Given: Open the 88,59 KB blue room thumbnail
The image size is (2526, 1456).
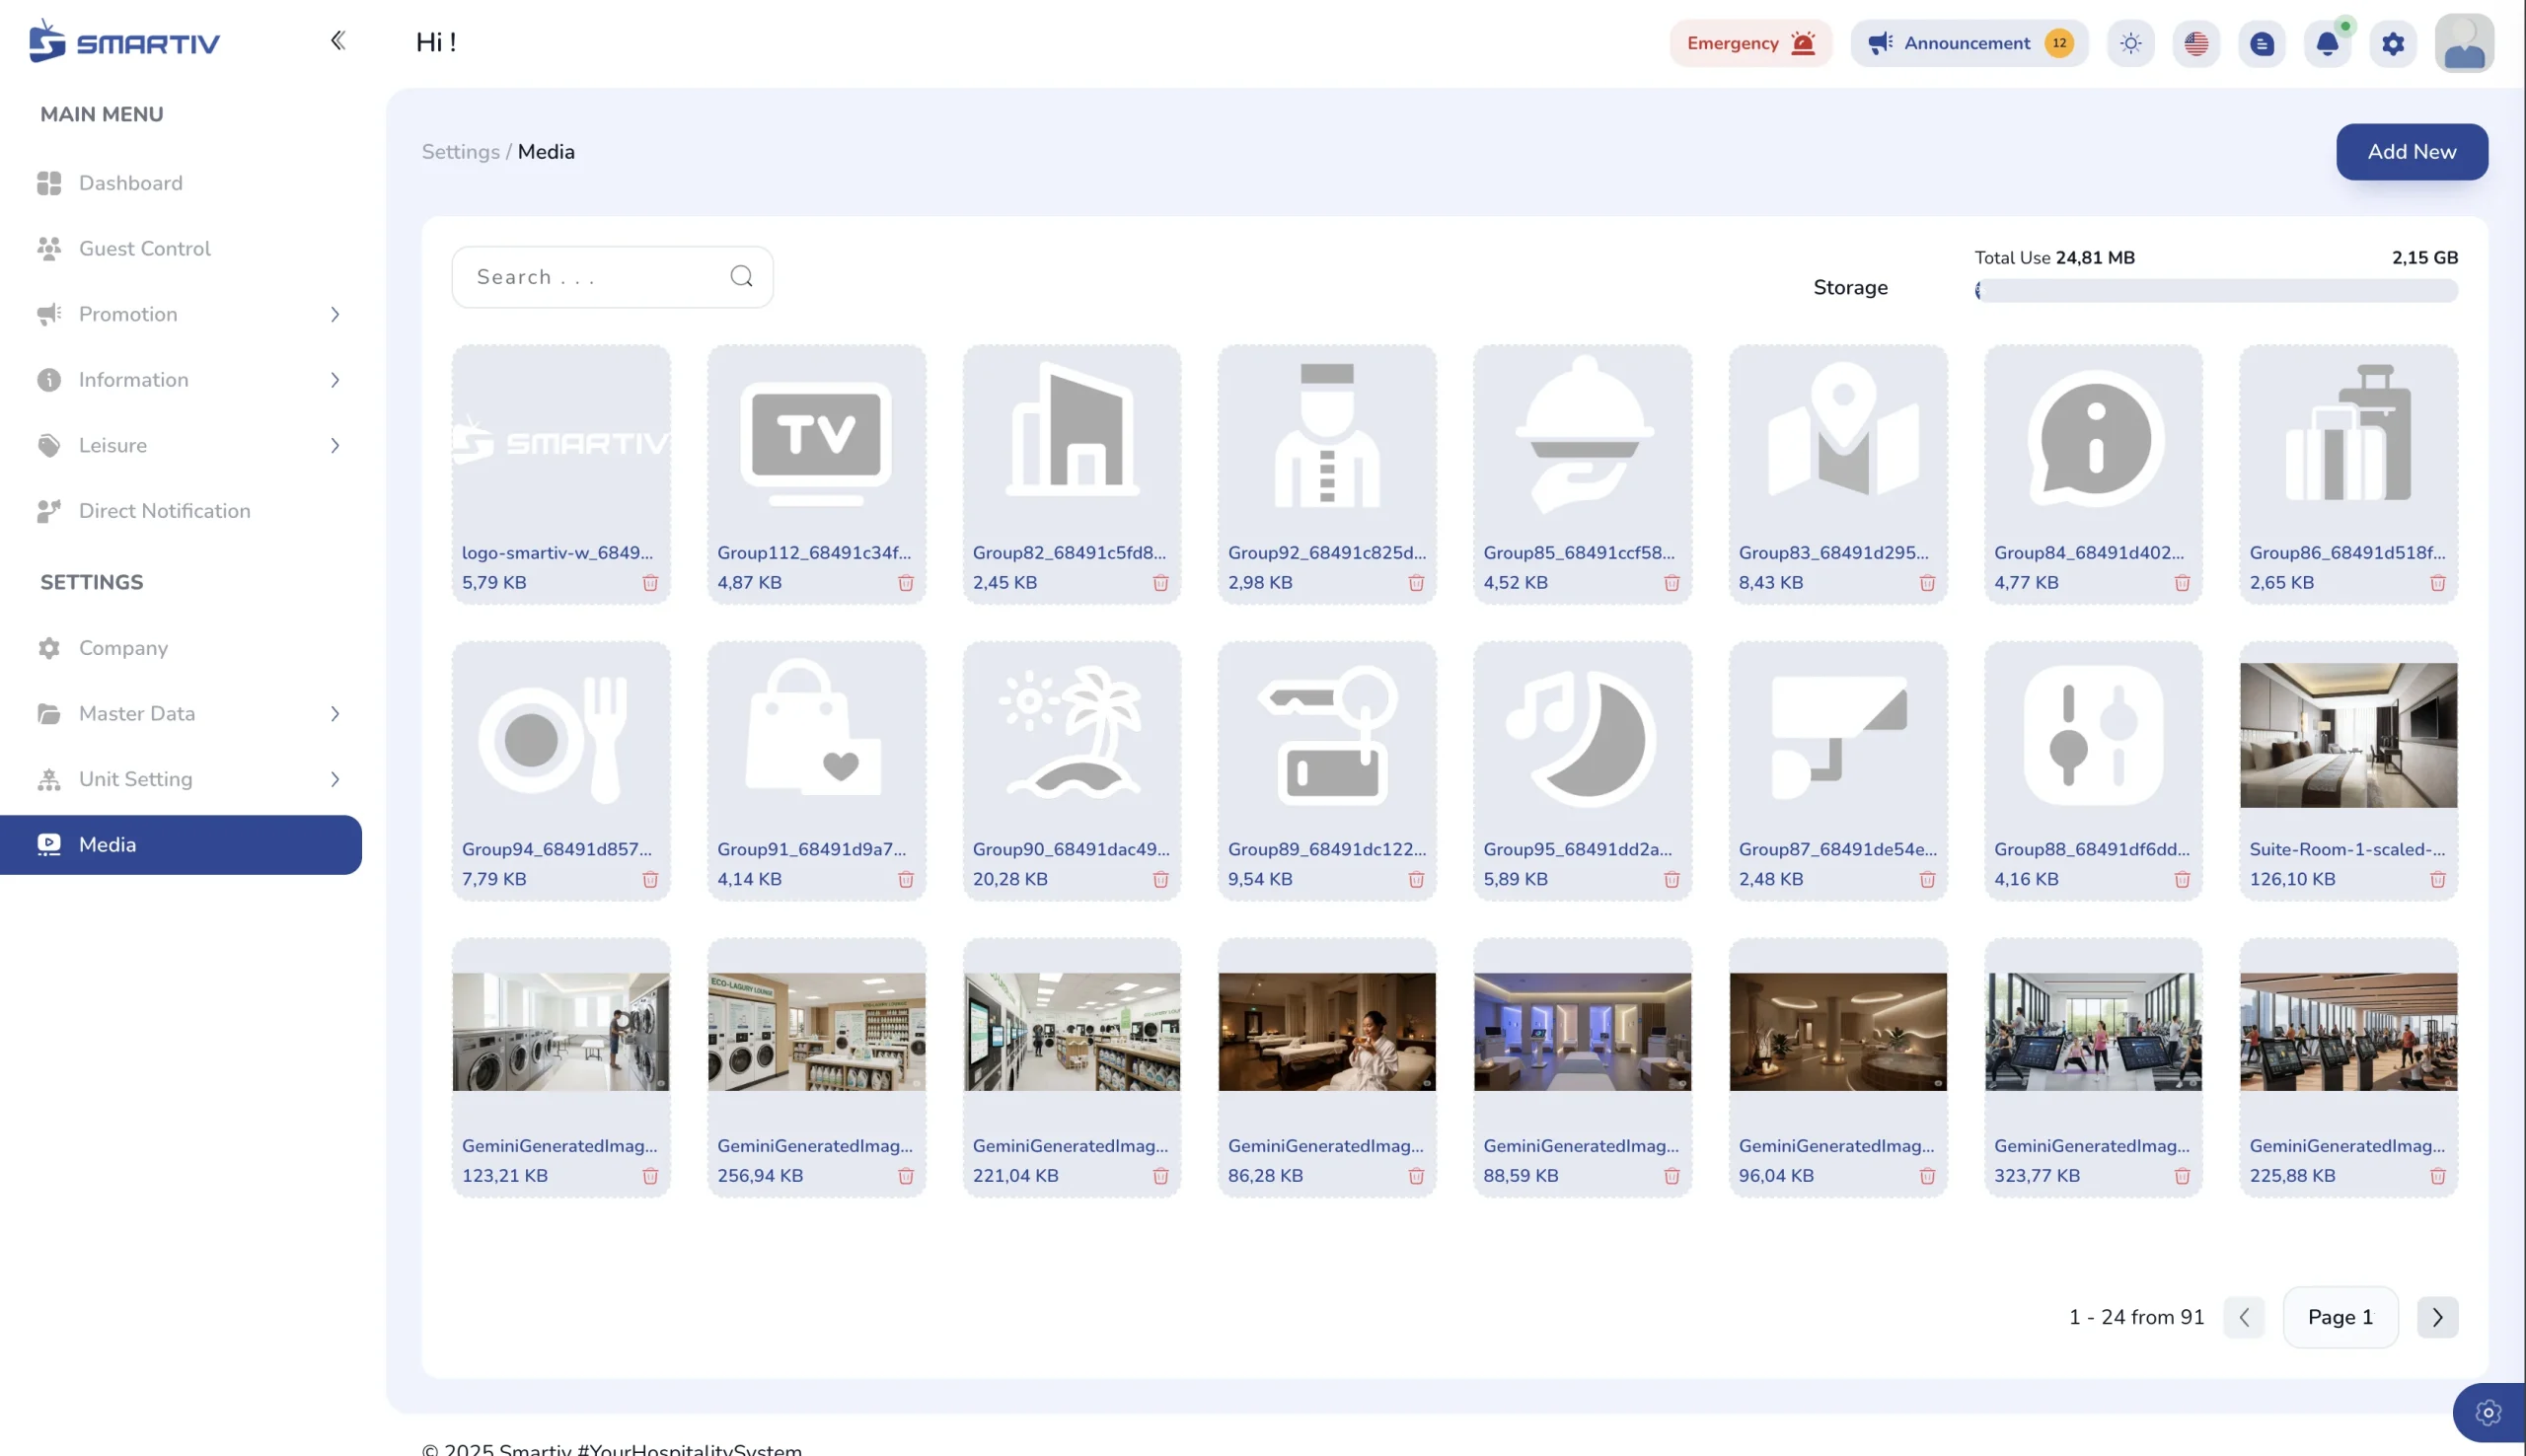Looking at the screenshot, I should tap(1582, 1032).
